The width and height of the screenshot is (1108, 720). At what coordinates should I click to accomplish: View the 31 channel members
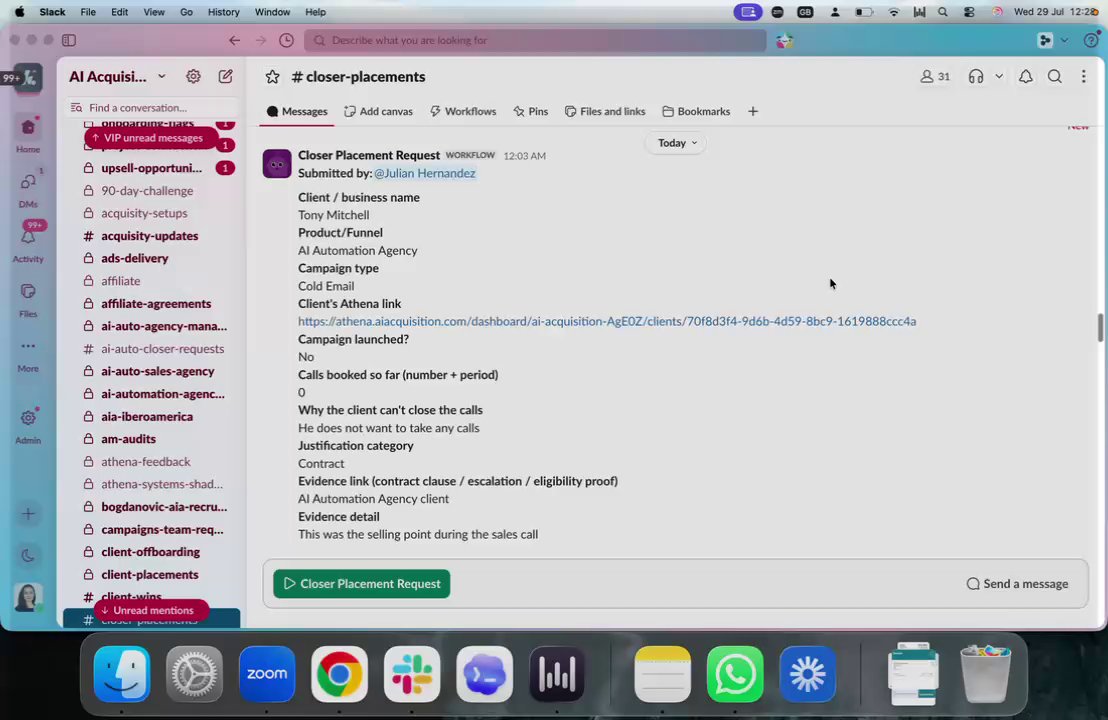tap(935, 76)
